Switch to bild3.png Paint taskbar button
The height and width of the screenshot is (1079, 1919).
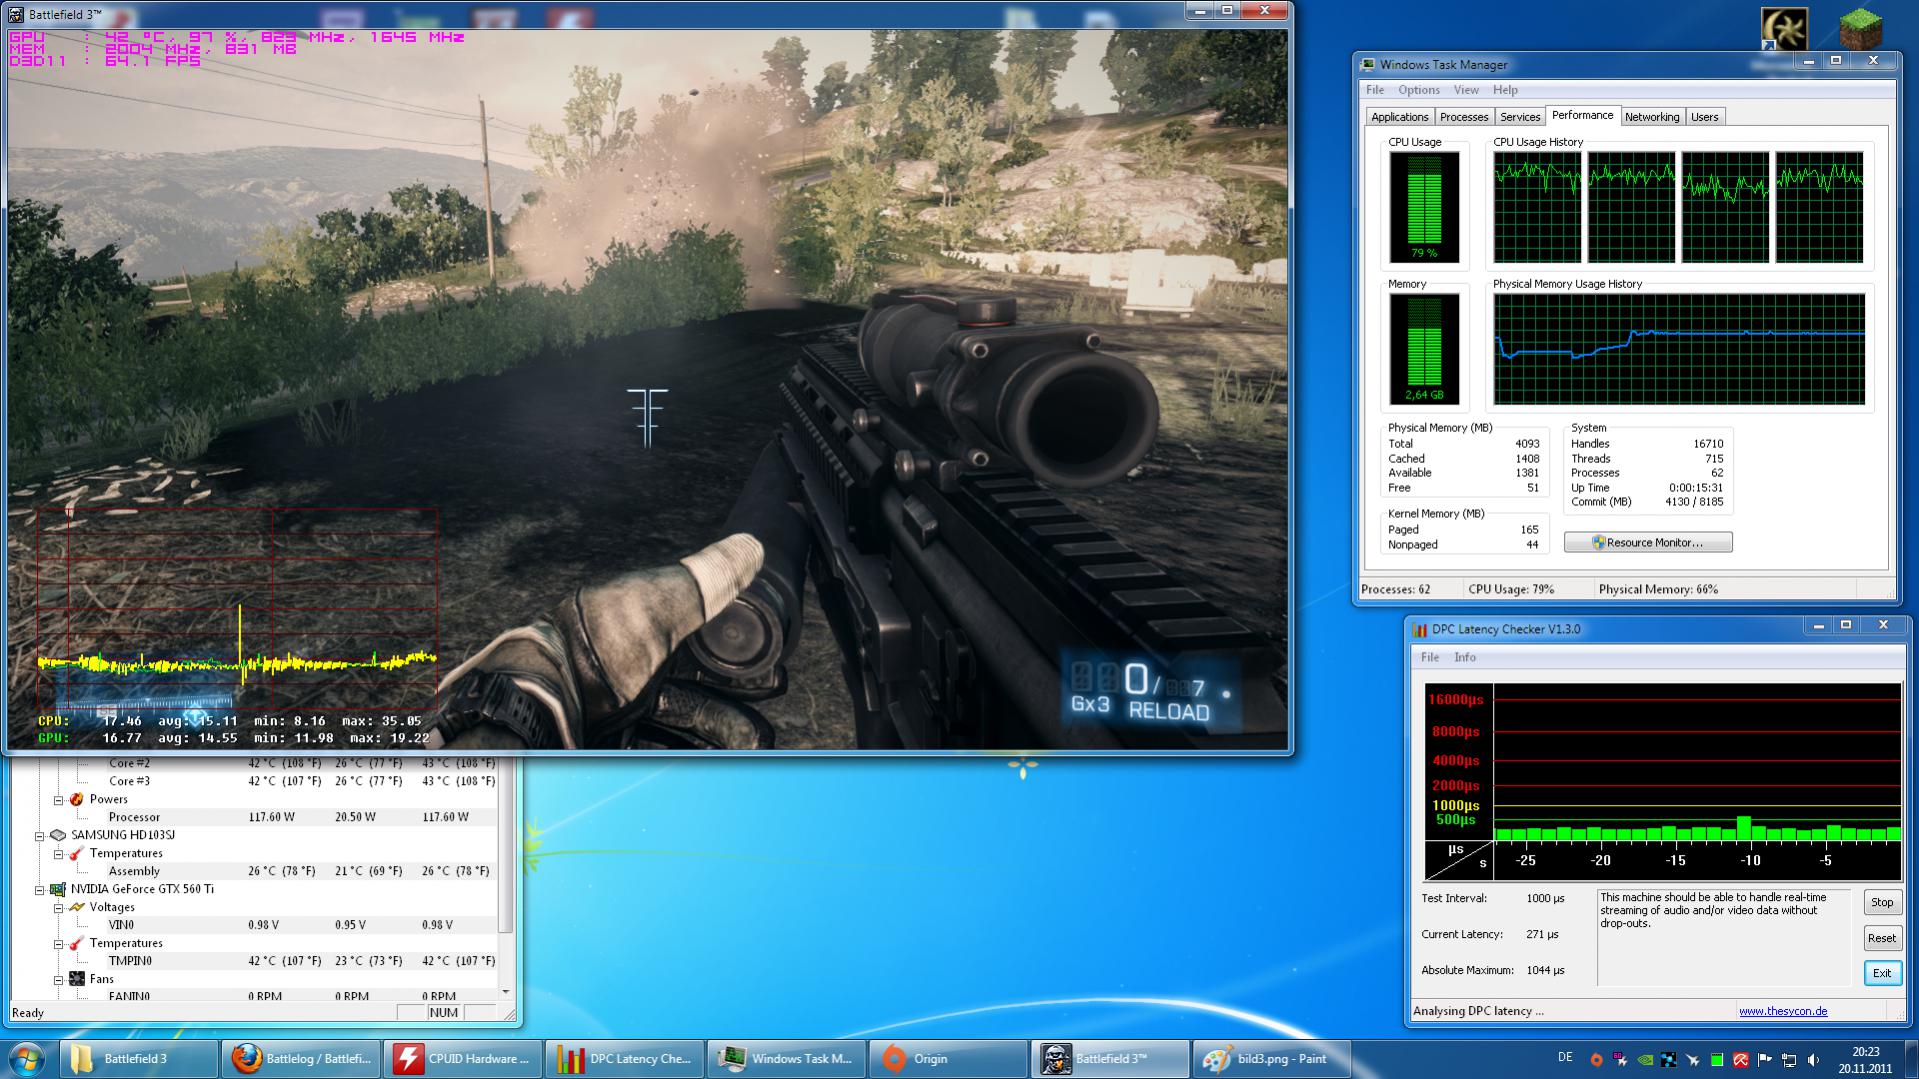tap(1273, 1059)
